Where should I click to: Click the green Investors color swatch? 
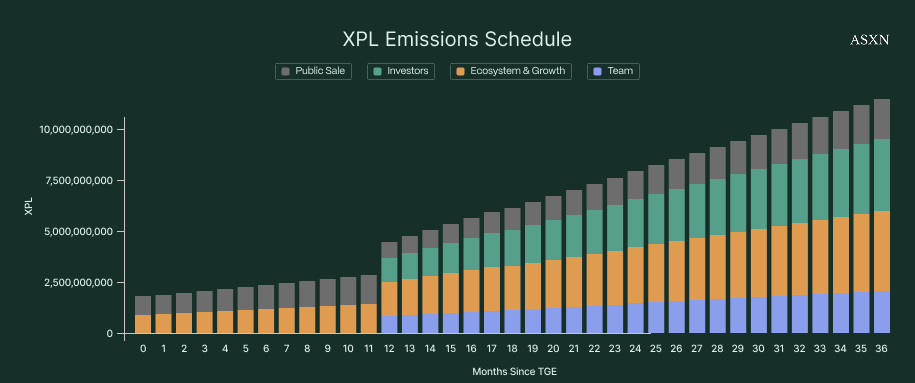click(378, 71)
